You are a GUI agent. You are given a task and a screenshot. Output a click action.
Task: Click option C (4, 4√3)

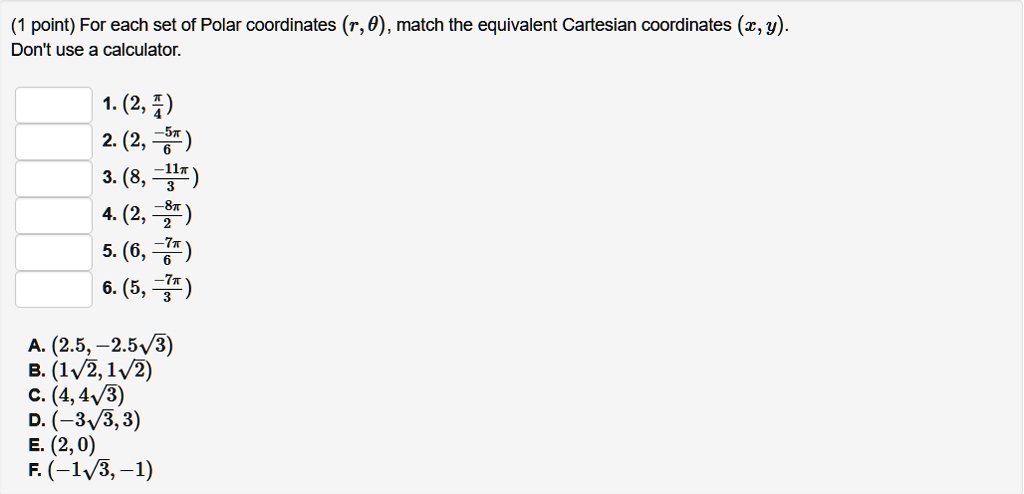(x=87, y=396)
